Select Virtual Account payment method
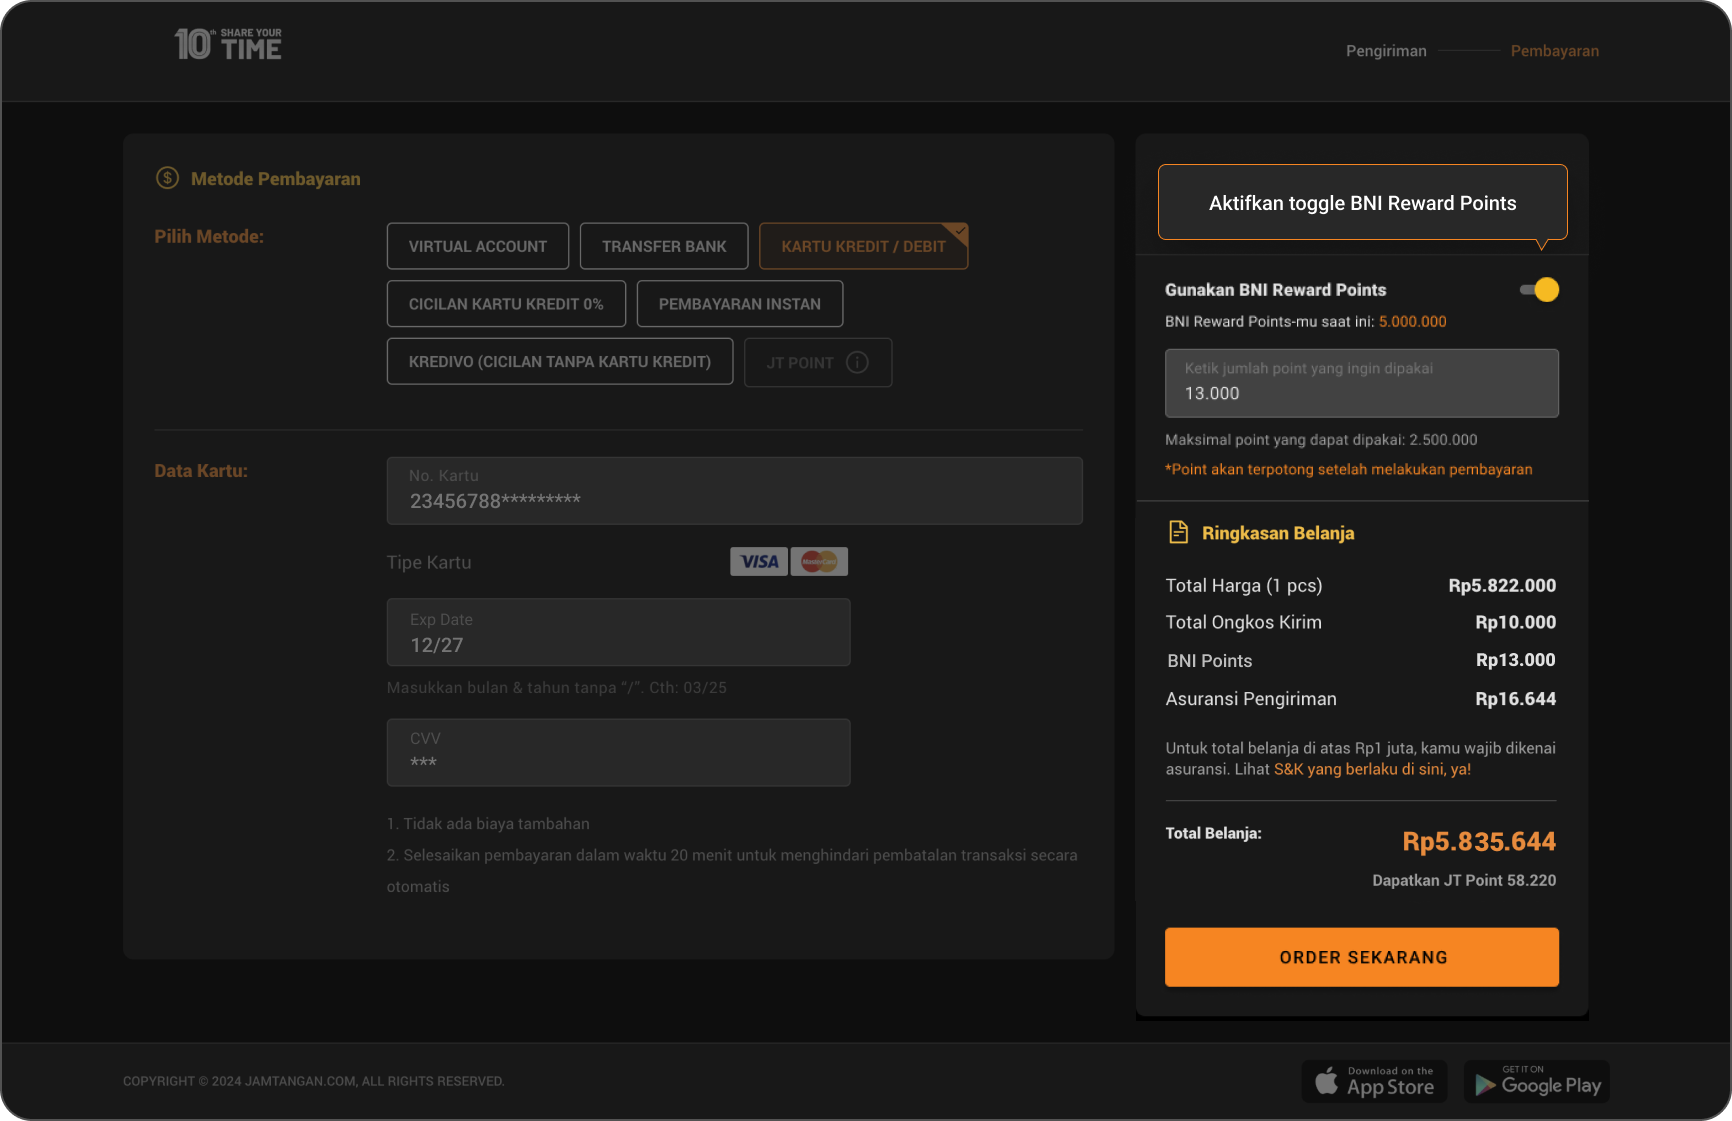 [478, 246]
